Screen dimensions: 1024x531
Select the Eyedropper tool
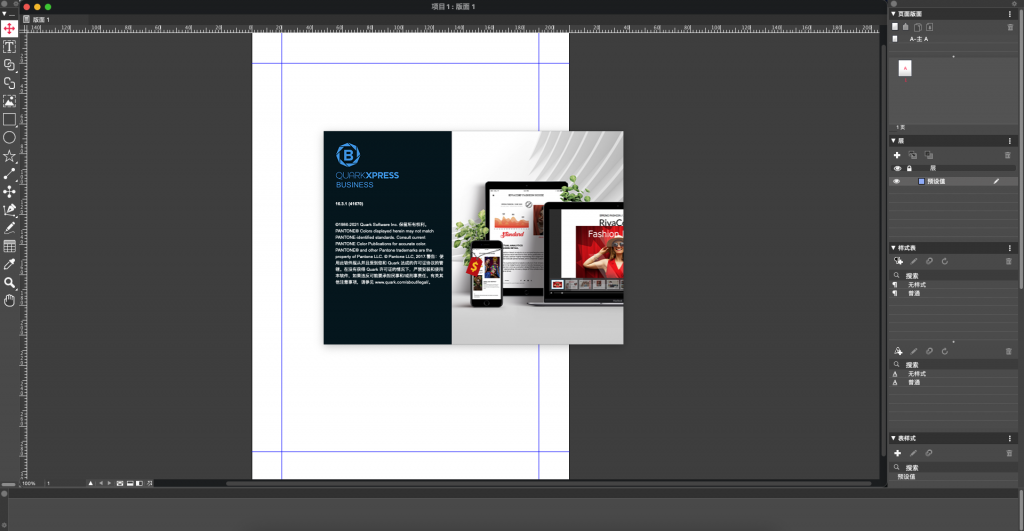pos(9,264)
